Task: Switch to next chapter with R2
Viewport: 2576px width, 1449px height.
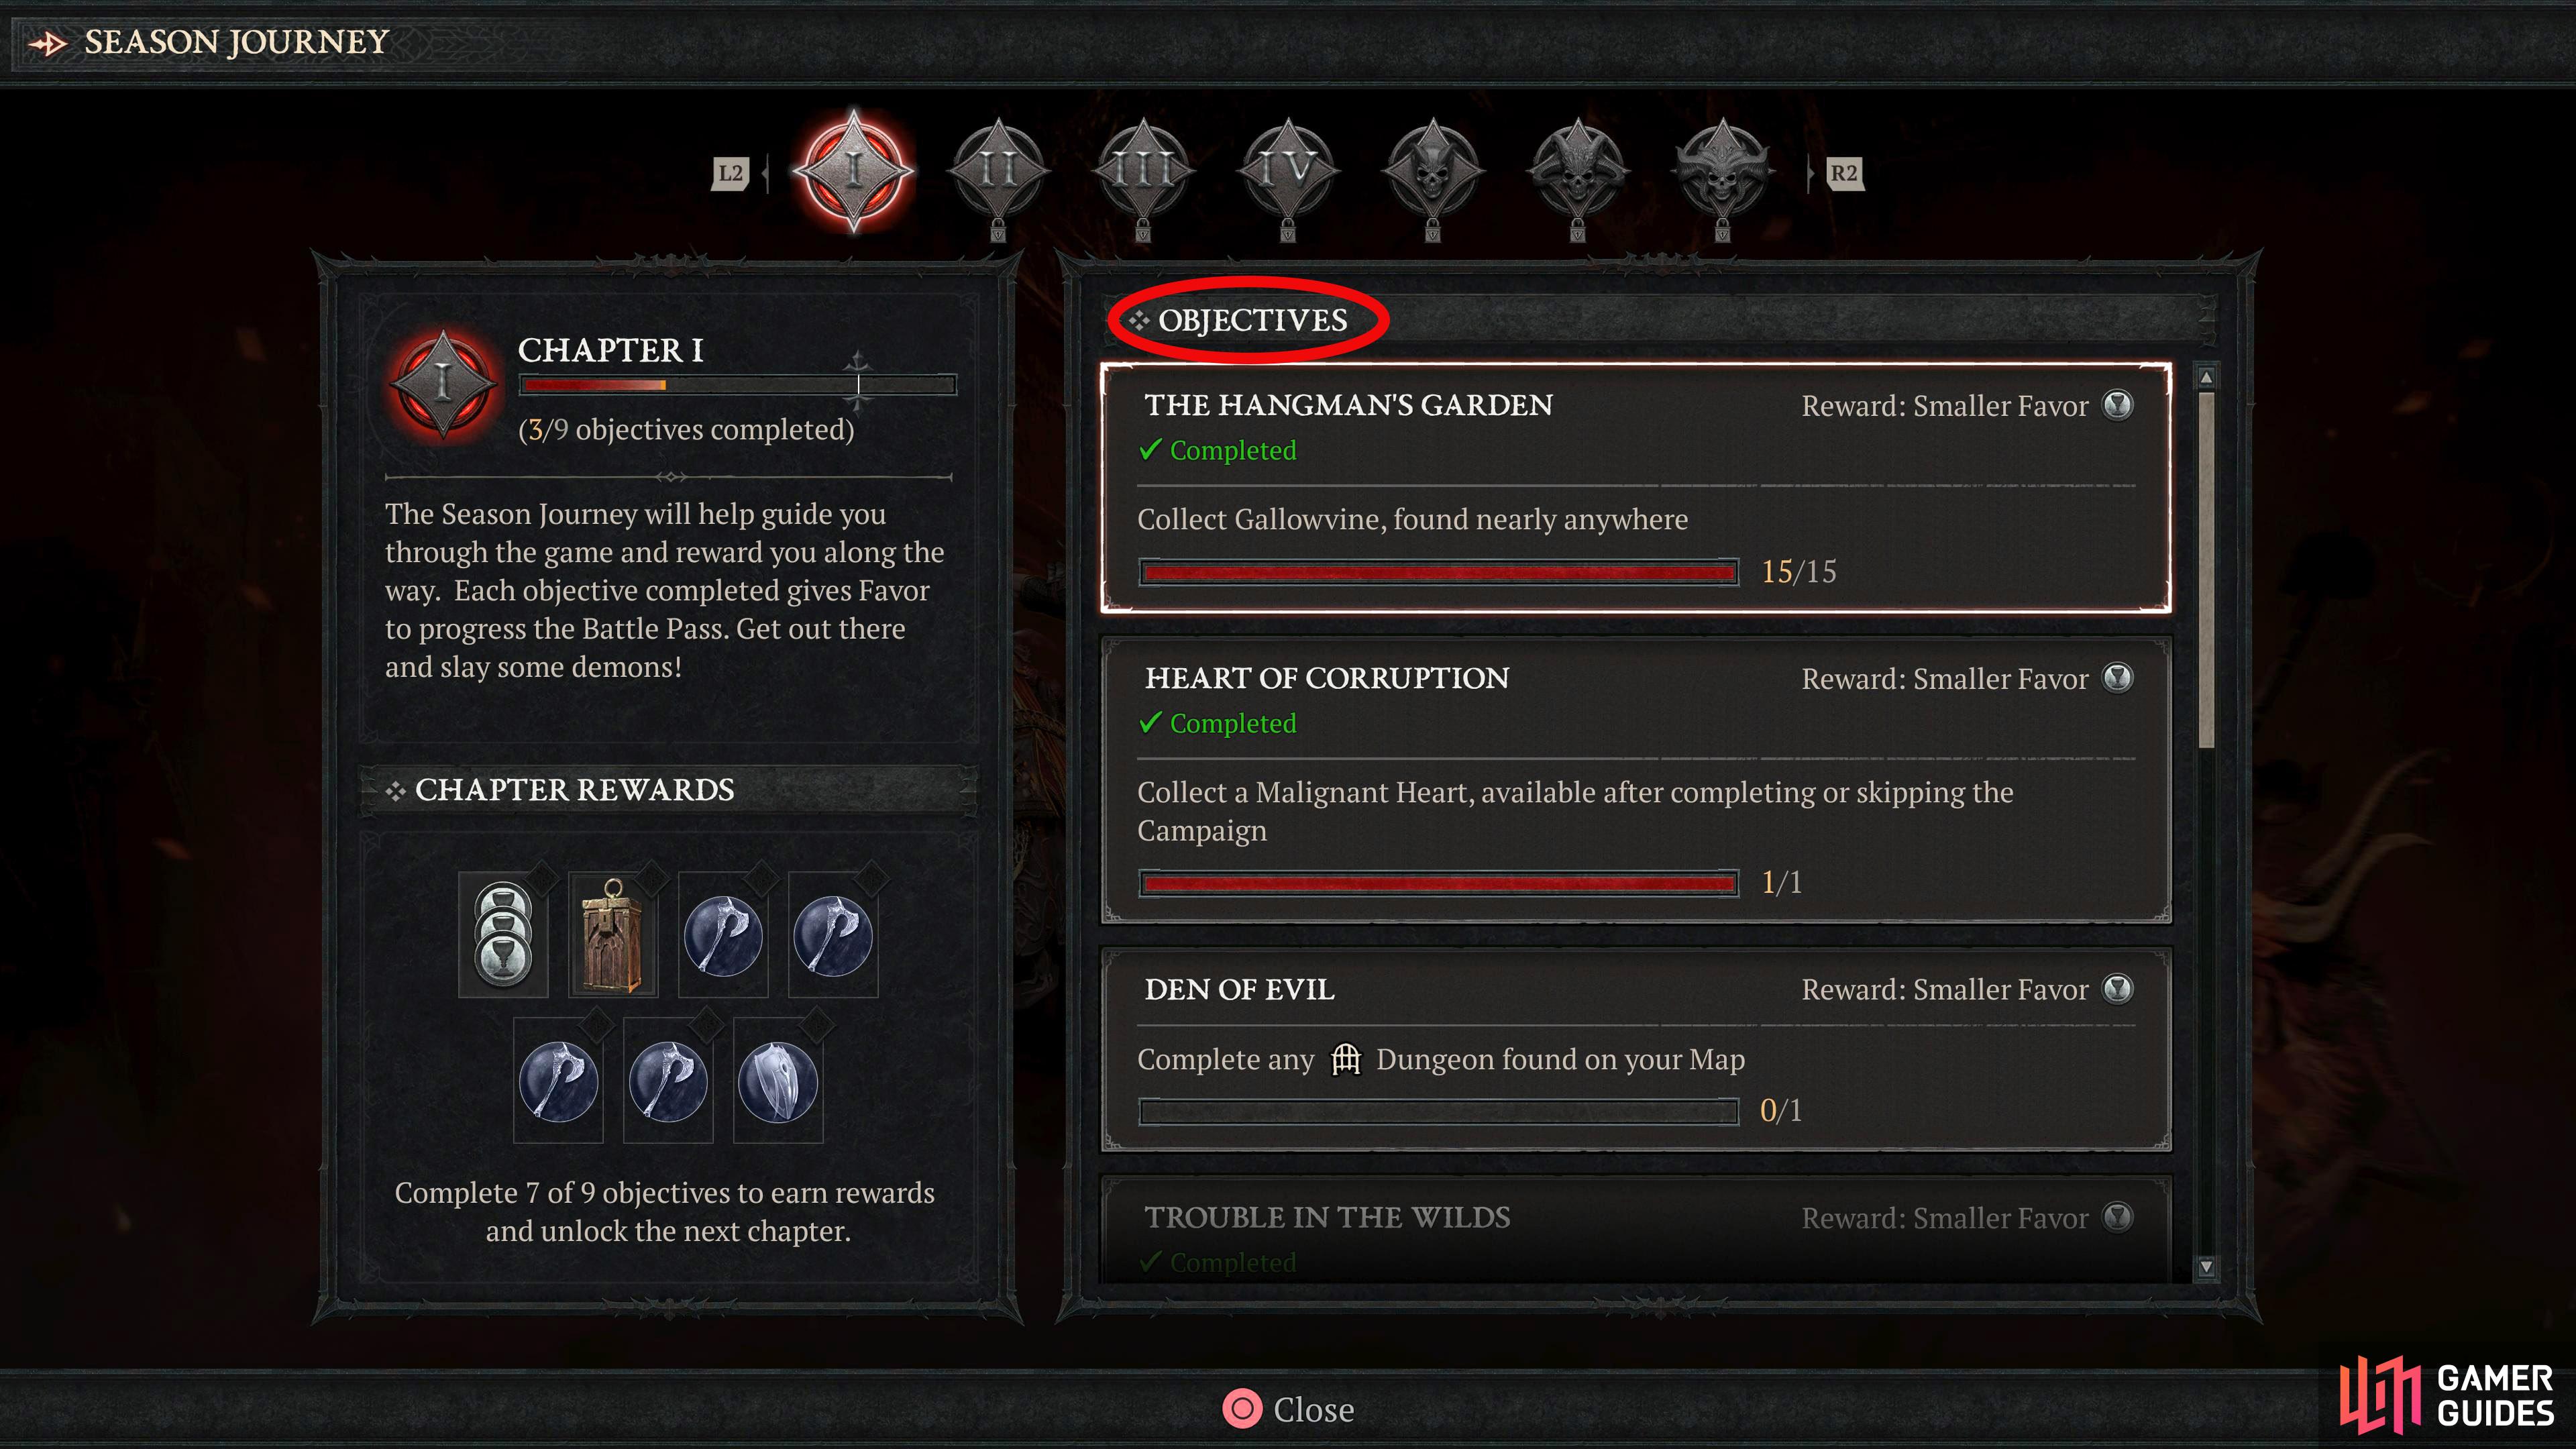Action: [x=1844, y=173]
